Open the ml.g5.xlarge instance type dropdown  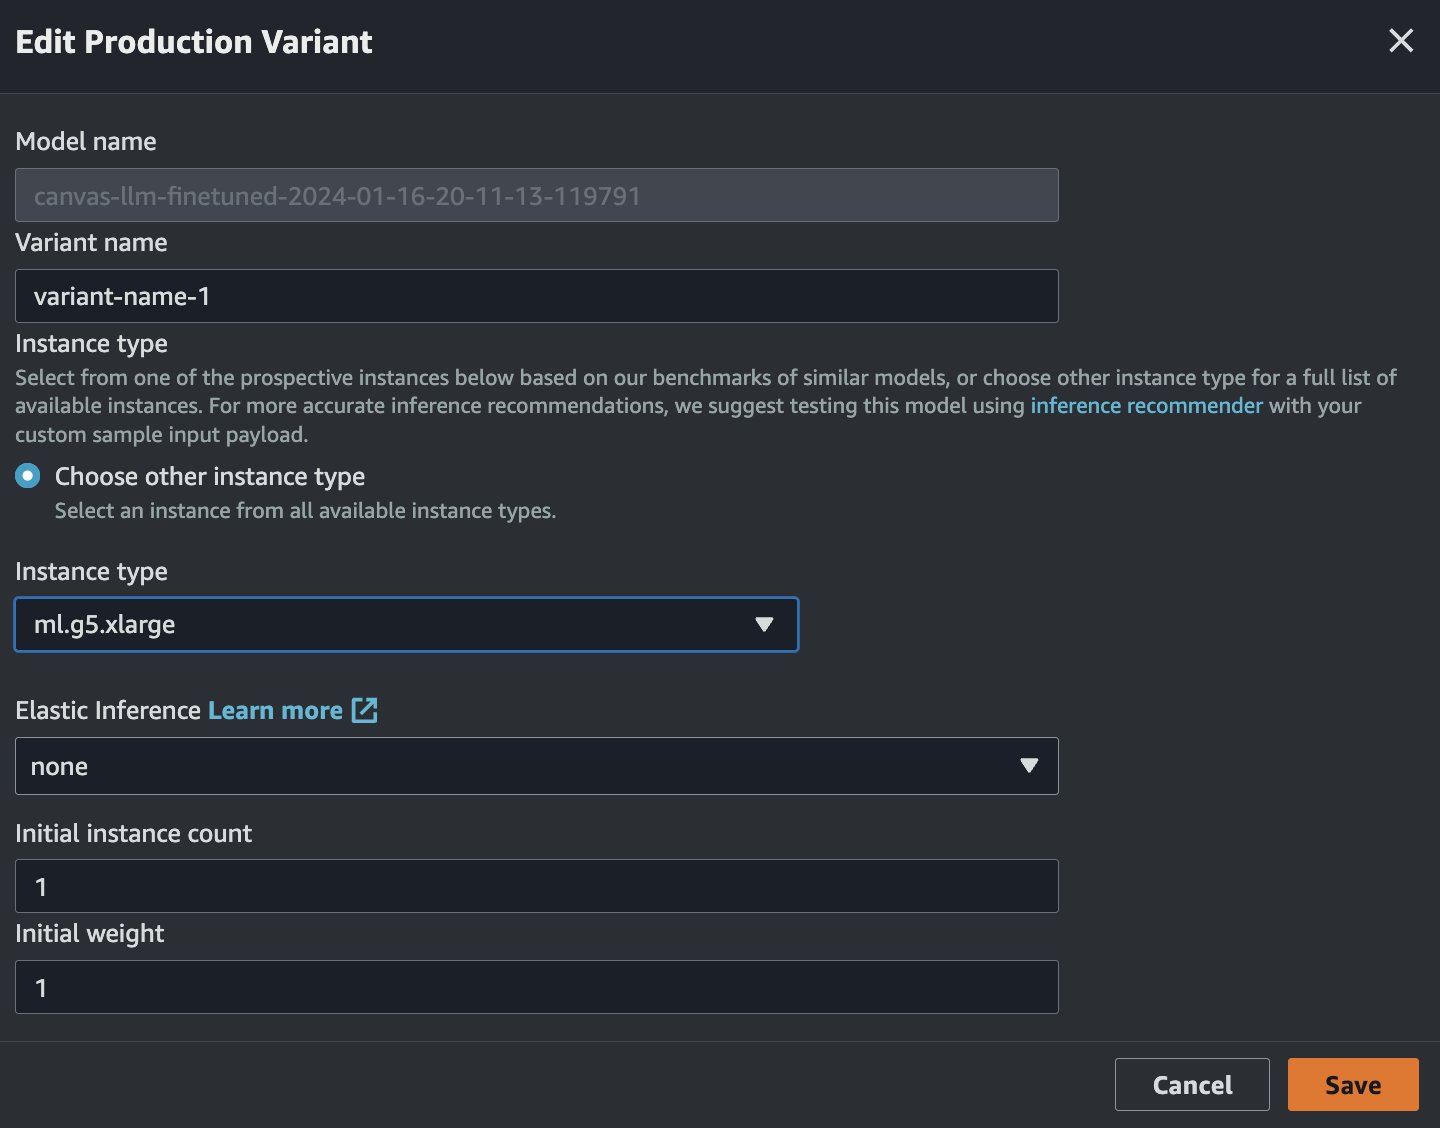pyautogui.click(x=406, y=624)
